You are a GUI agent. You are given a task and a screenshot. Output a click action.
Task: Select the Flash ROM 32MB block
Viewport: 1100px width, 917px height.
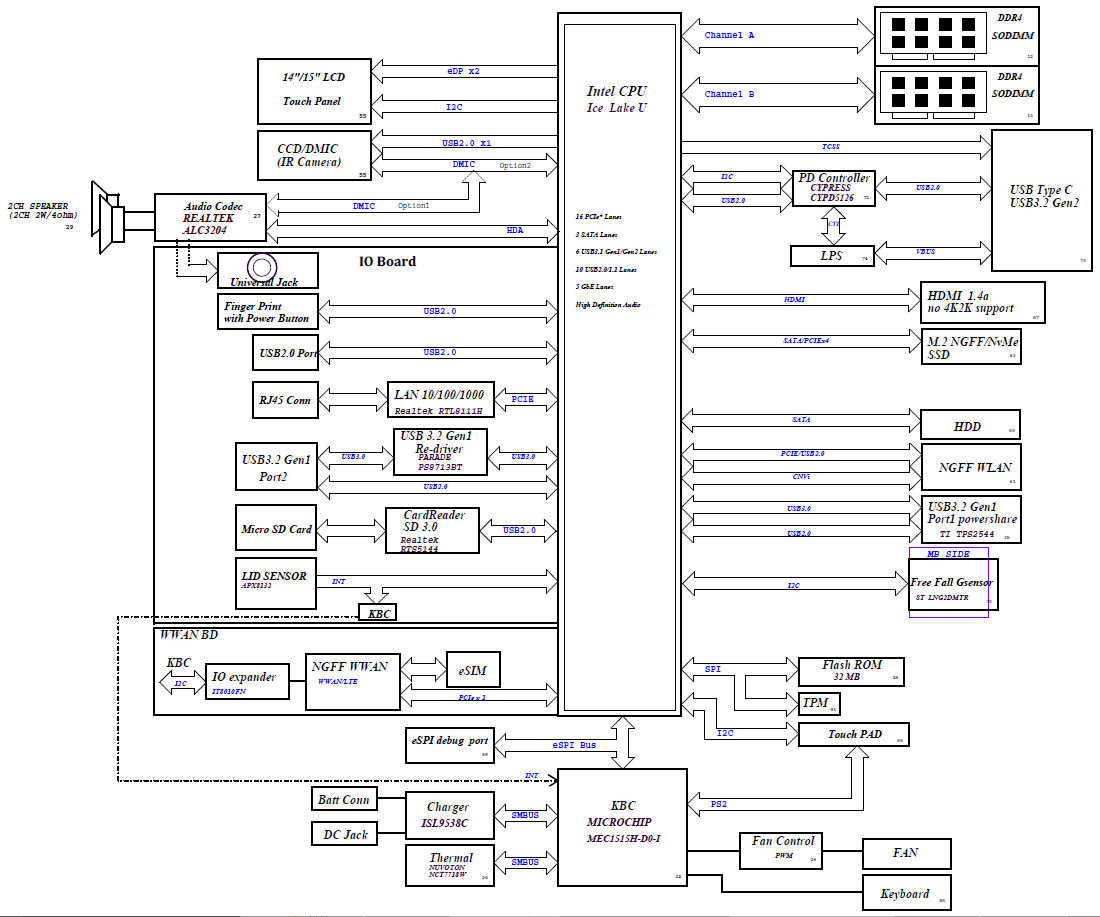[x=851, y=671]
